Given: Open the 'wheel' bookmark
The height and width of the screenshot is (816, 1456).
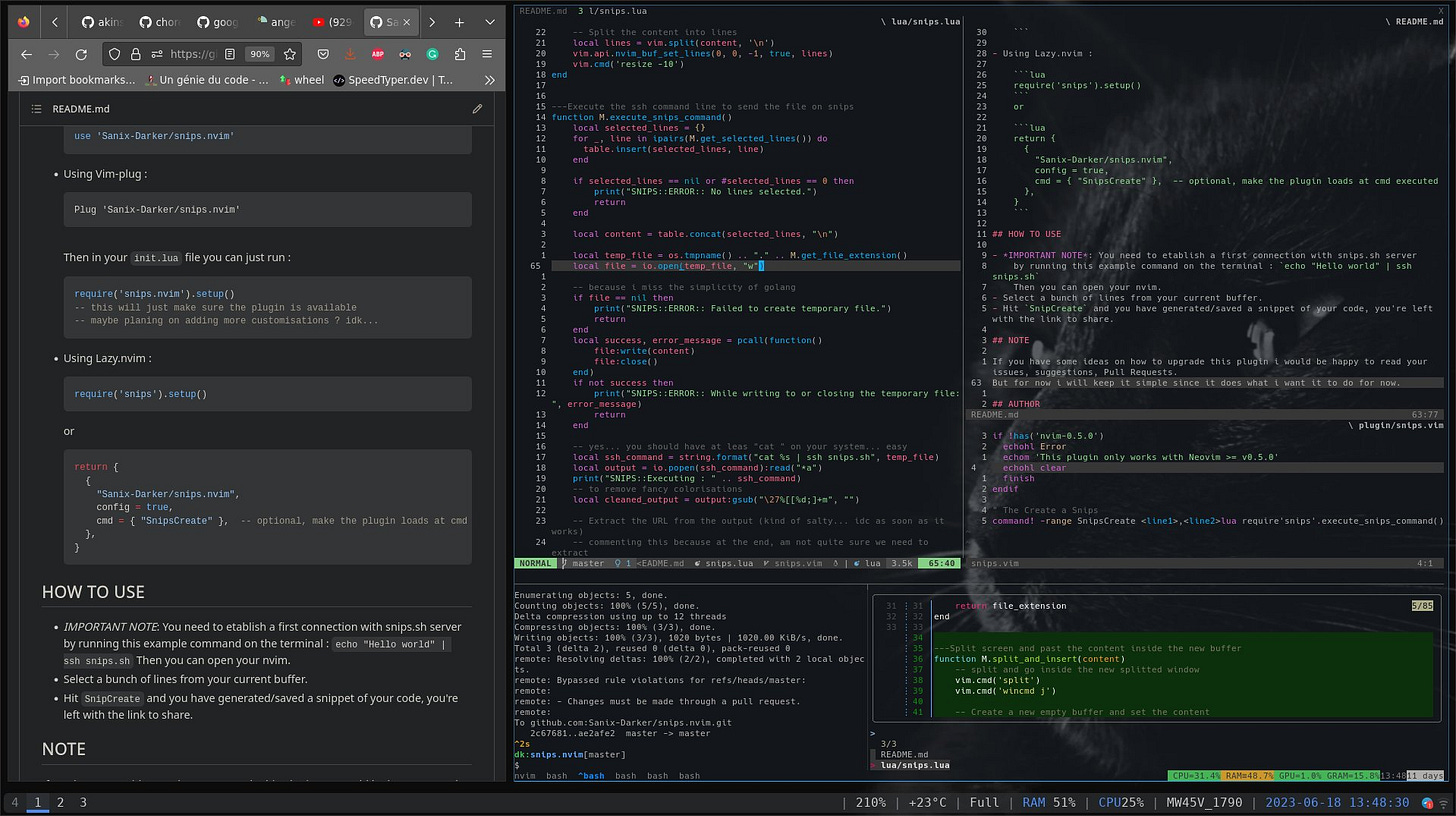Looking at the screenshot, I should coord(302,80).
